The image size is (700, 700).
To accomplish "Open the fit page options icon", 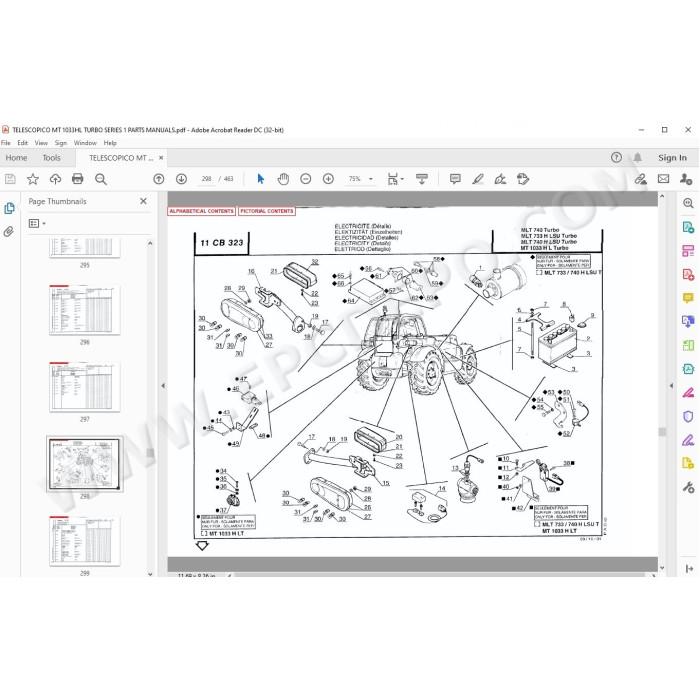I will click(395, 179).
